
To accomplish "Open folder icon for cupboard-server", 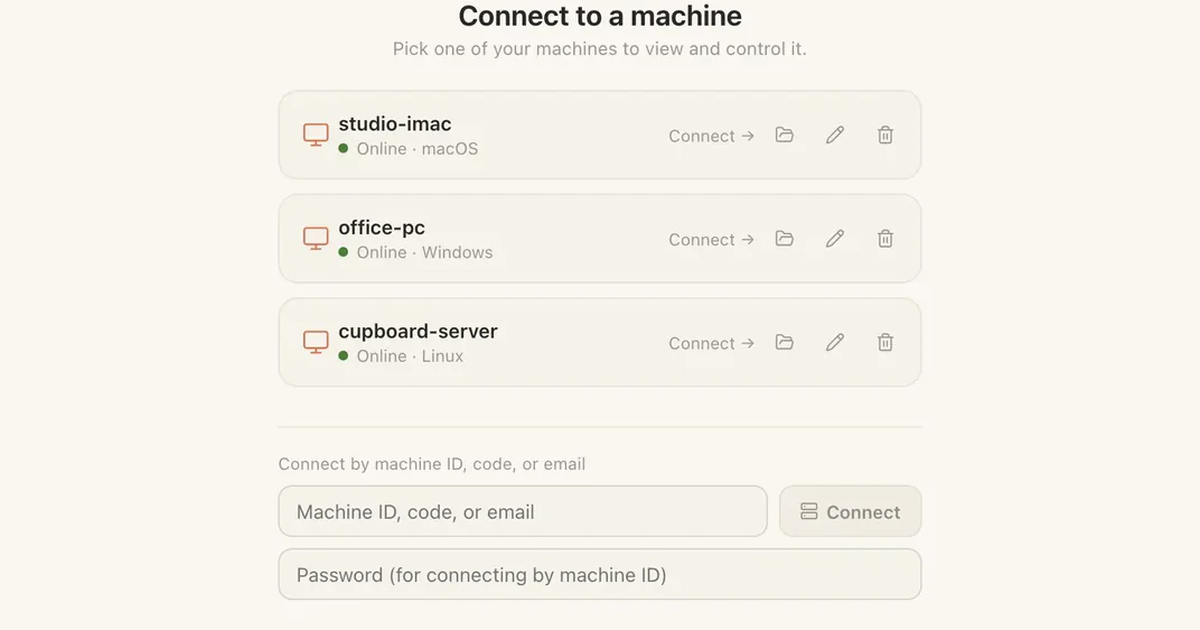I will click(785, 342).
